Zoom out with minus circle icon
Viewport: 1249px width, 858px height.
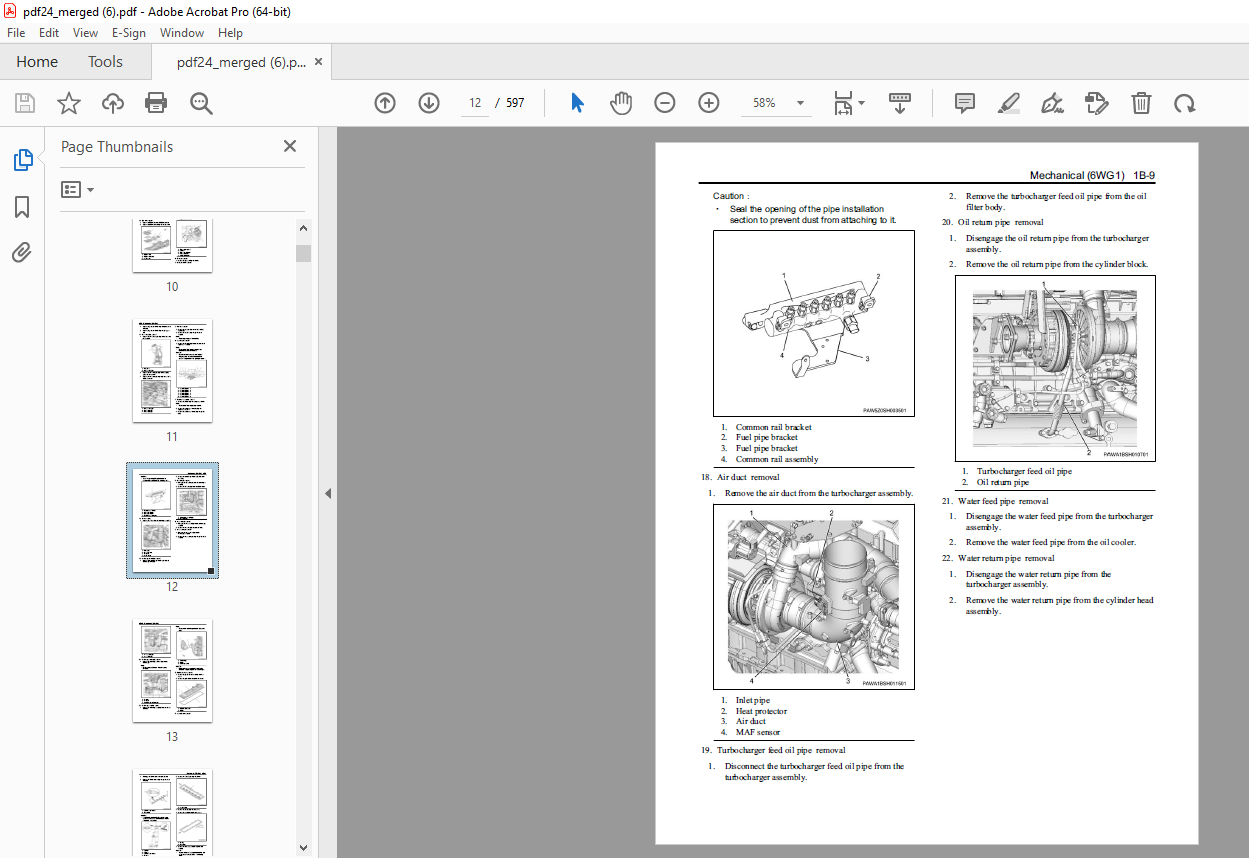pos(665,103)
